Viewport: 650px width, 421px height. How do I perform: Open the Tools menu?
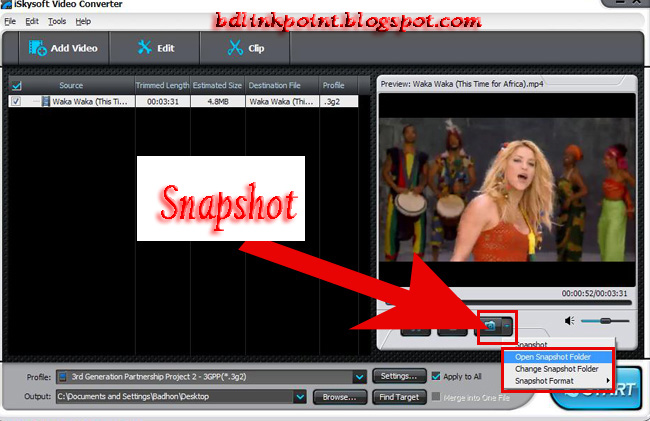pyautogui.click(x=57, y=21)
